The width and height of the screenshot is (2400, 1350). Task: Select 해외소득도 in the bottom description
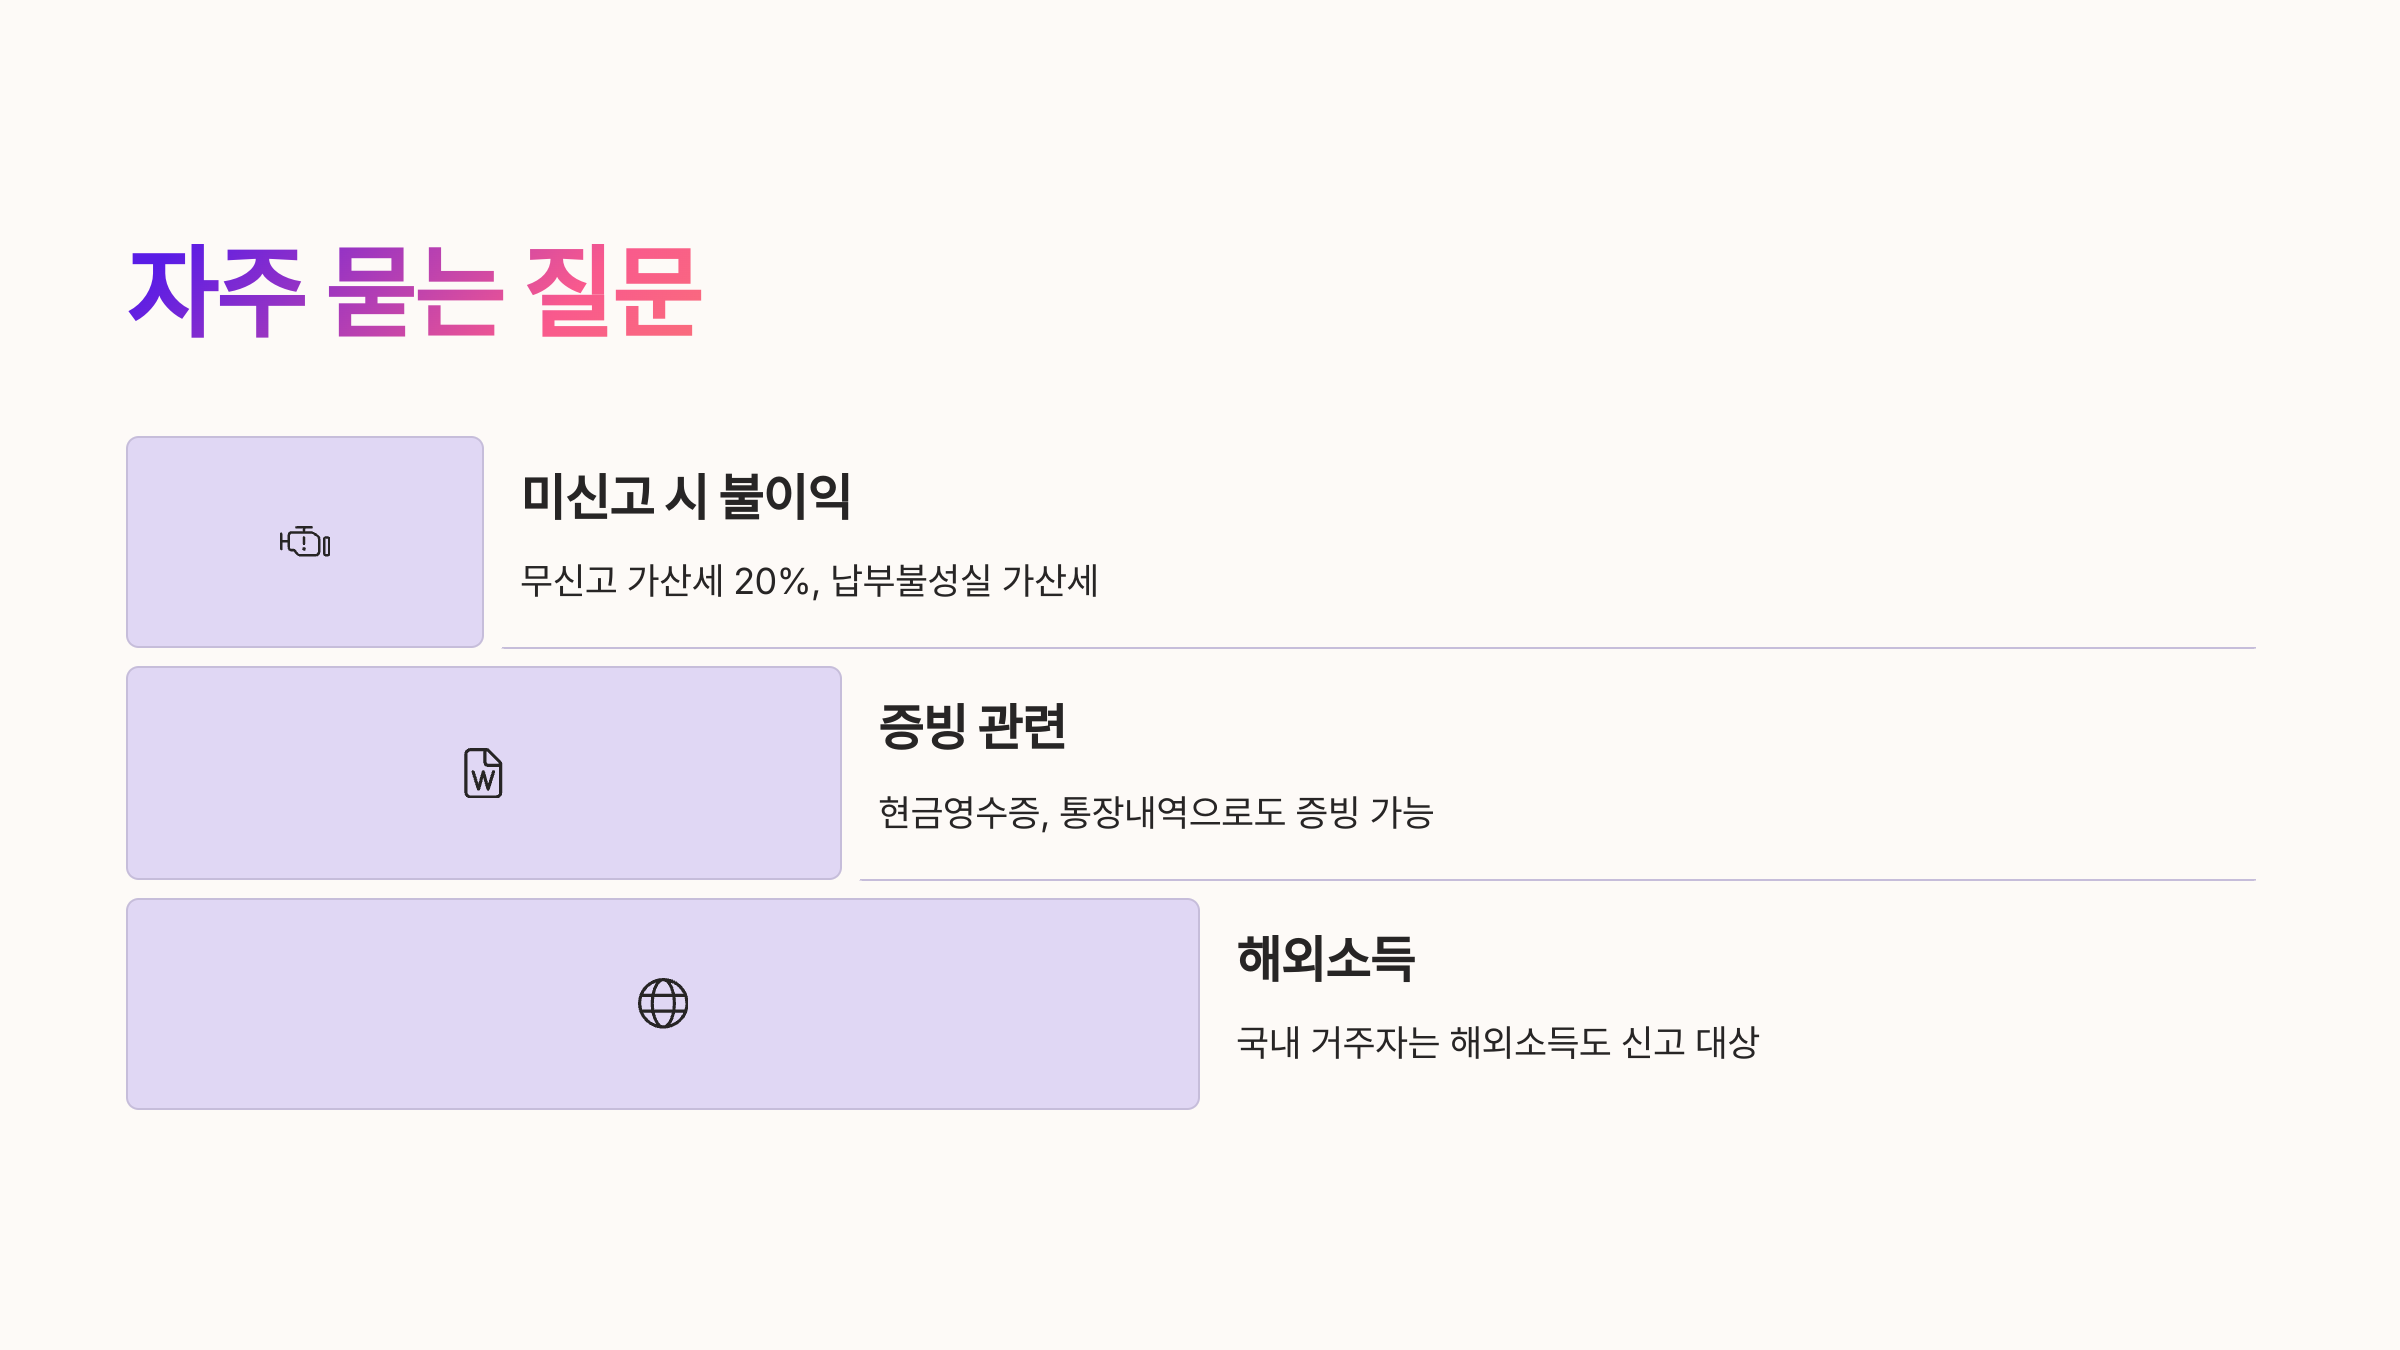[x=1530, y=1042]
